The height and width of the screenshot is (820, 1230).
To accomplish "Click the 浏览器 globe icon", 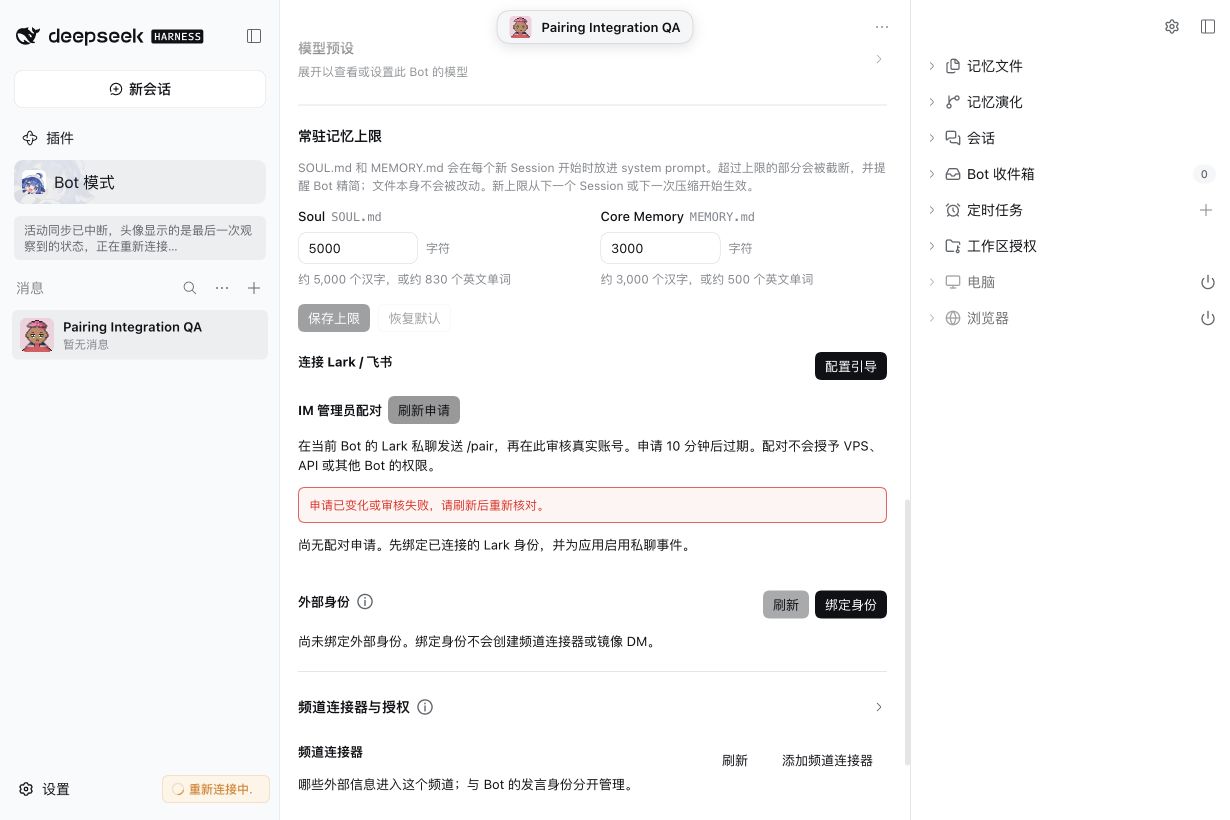I will (x=953, y=318).
